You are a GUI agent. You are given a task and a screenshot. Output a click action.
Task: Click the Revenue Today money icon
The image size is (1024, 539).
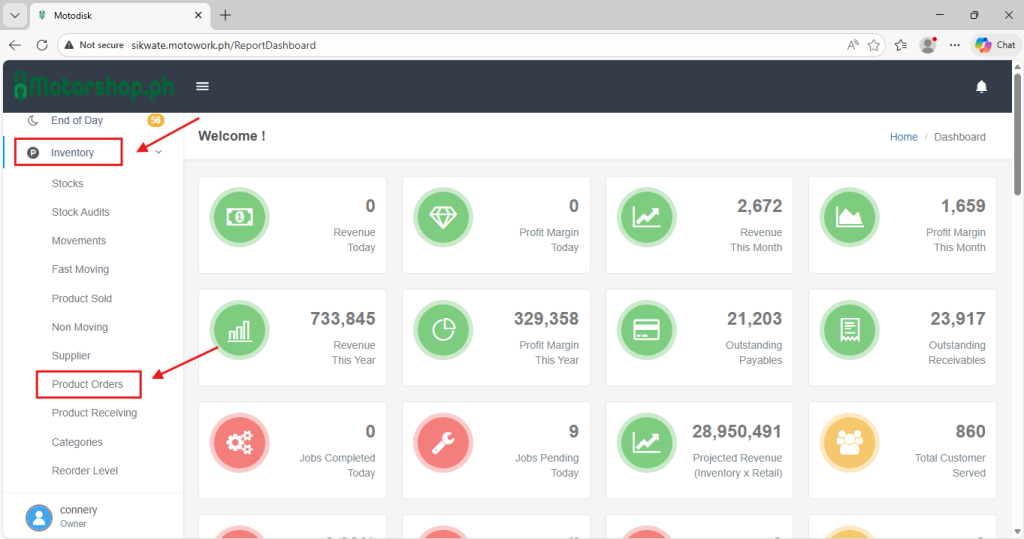240,217
